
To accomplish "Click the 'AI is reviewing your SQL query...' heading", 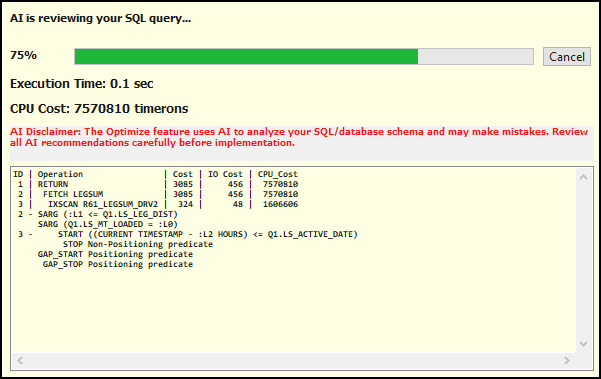I will [x=100, y=18].
